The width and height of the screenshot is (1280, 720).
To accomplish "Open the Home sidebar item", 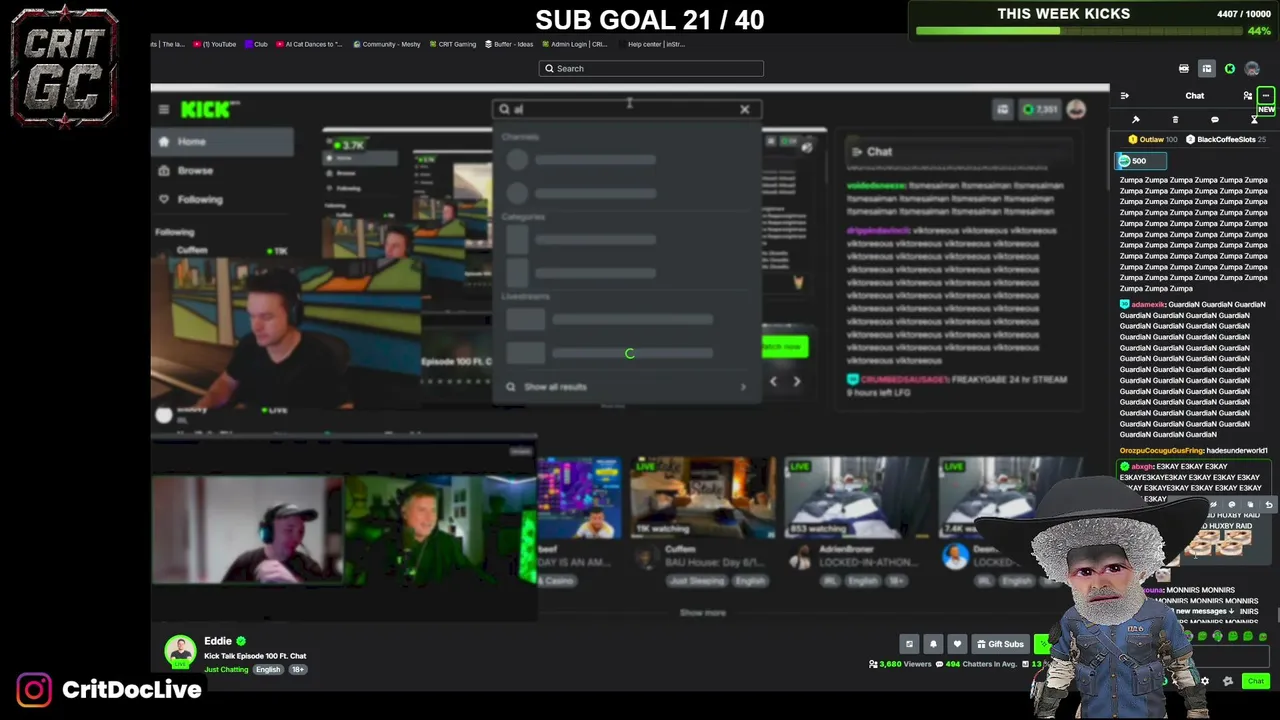I will tap(223, 142).
